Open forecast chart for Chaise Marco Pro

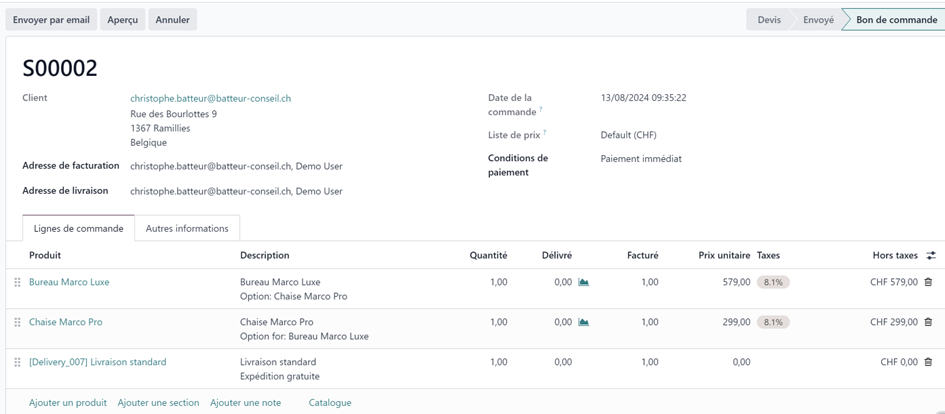coord(583,322)
